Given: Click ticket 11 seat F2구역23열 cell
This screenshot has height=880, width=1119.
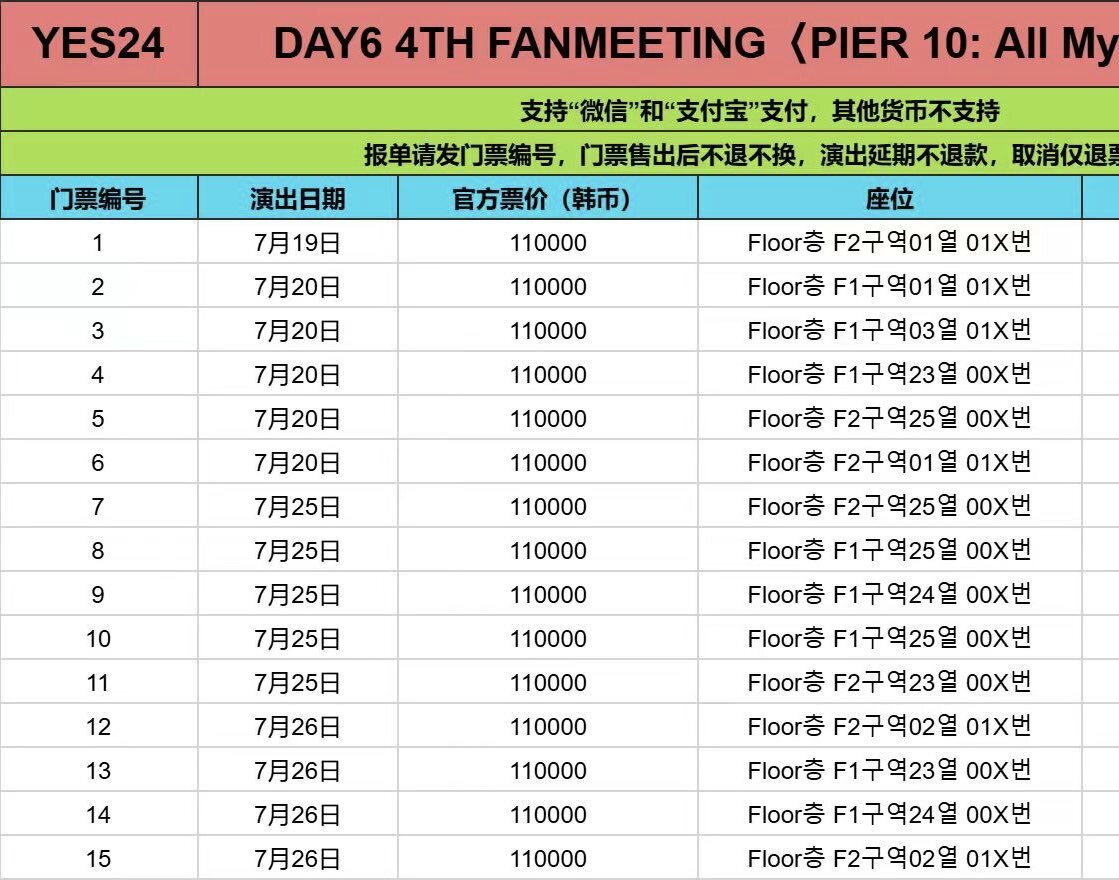Looking at the screenshot, I should pyautogui.click(x=890, y=682).
